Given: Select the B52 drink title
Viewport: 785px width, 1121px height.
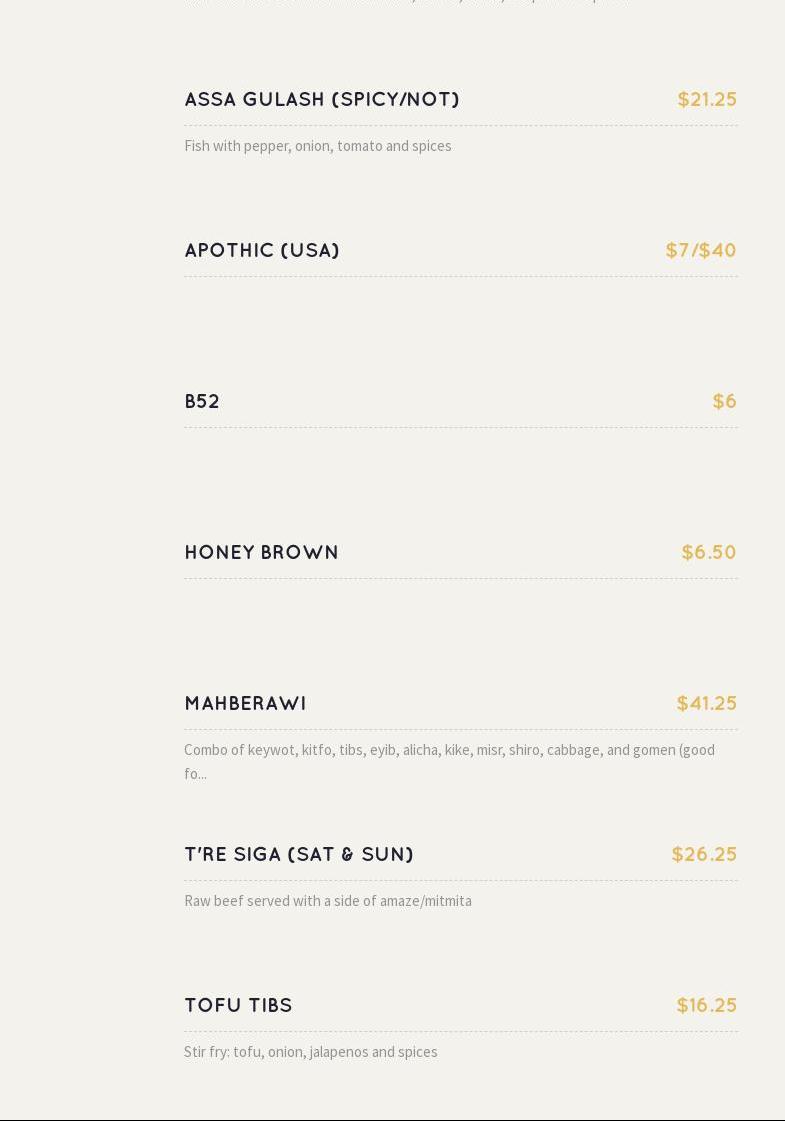Looking at the screenshot, I should (202, 401).
